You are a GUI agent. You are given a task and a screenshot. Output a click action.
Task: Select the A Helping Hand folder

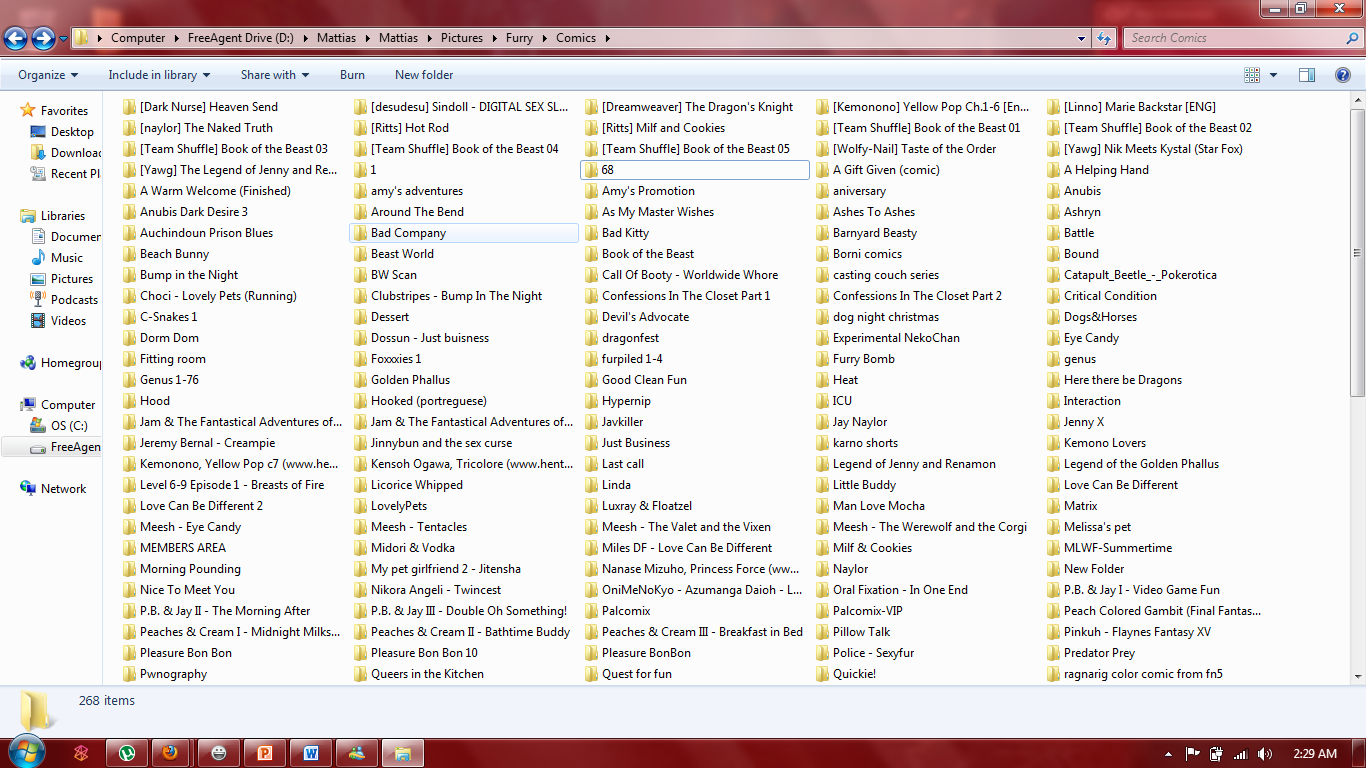(x=1106, y=170)
